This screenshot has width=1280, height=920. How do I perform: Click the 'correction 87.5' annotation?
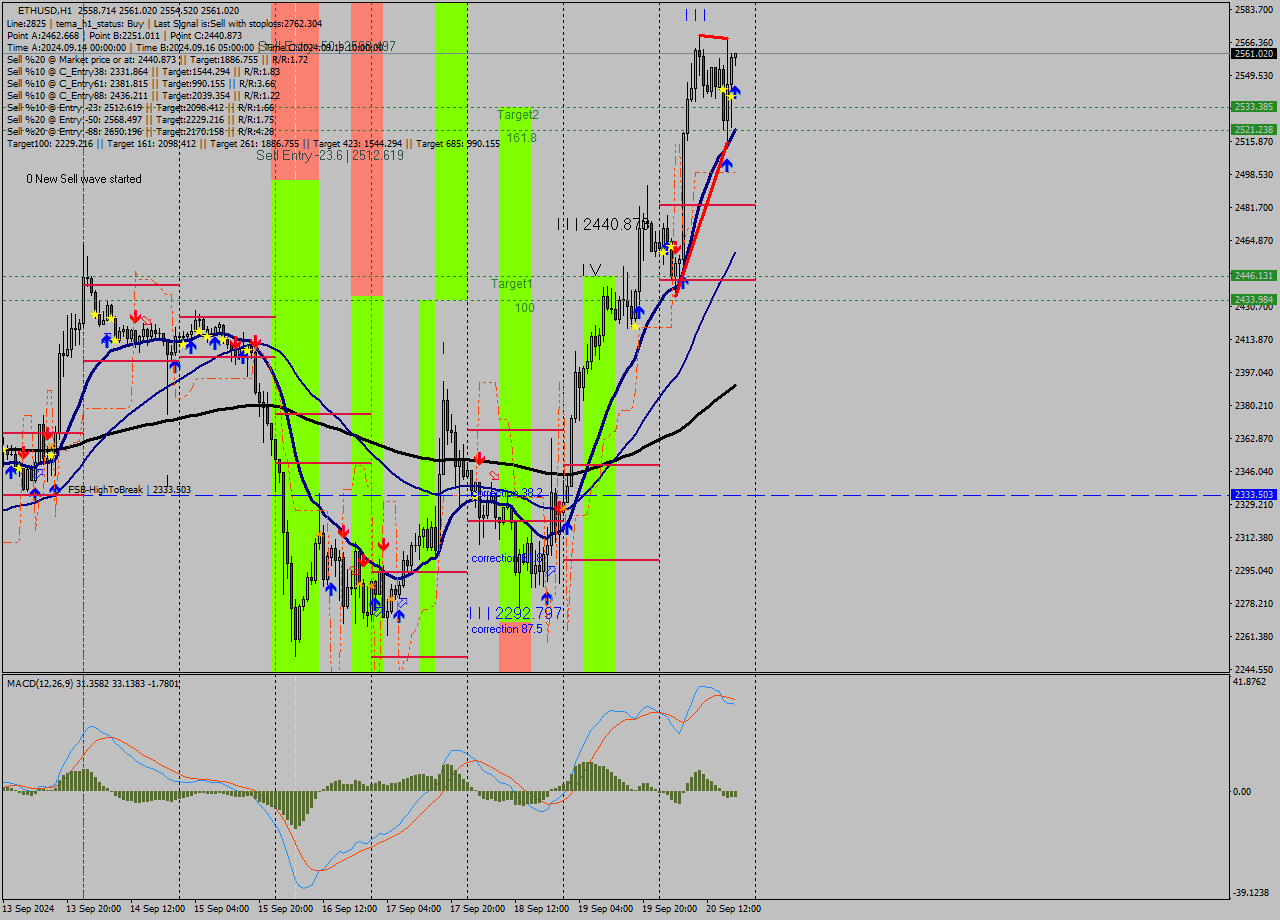pos(505,628)
